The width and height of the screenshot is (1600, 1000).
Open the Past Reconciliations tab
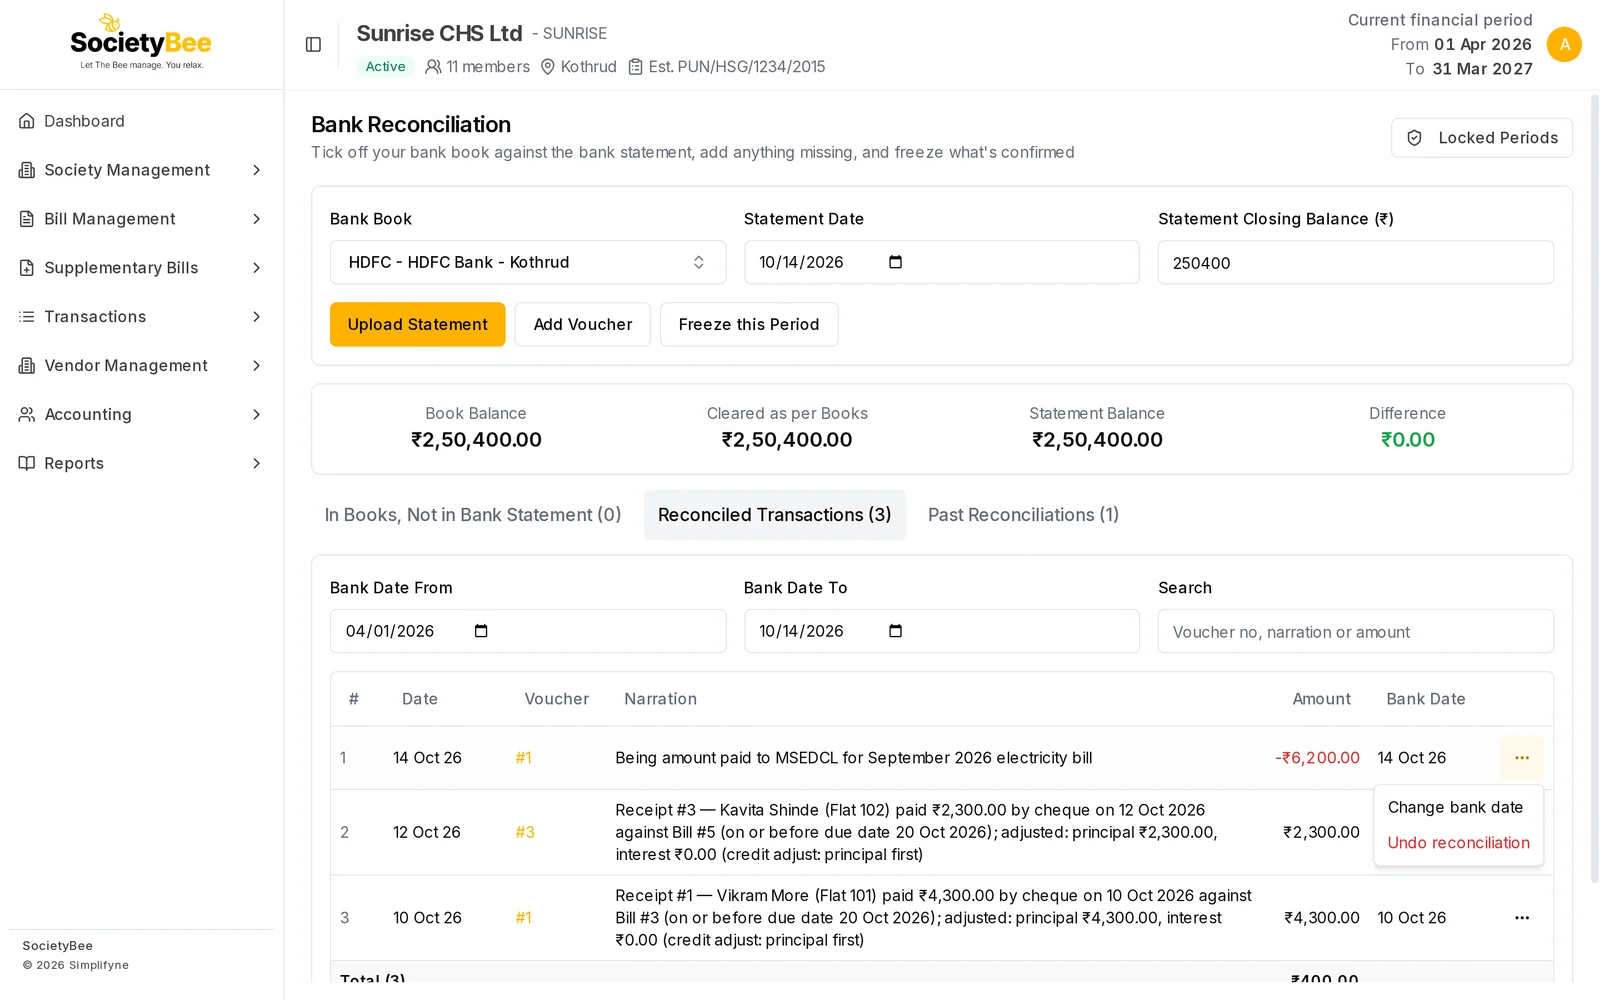tap(1023, 515)
